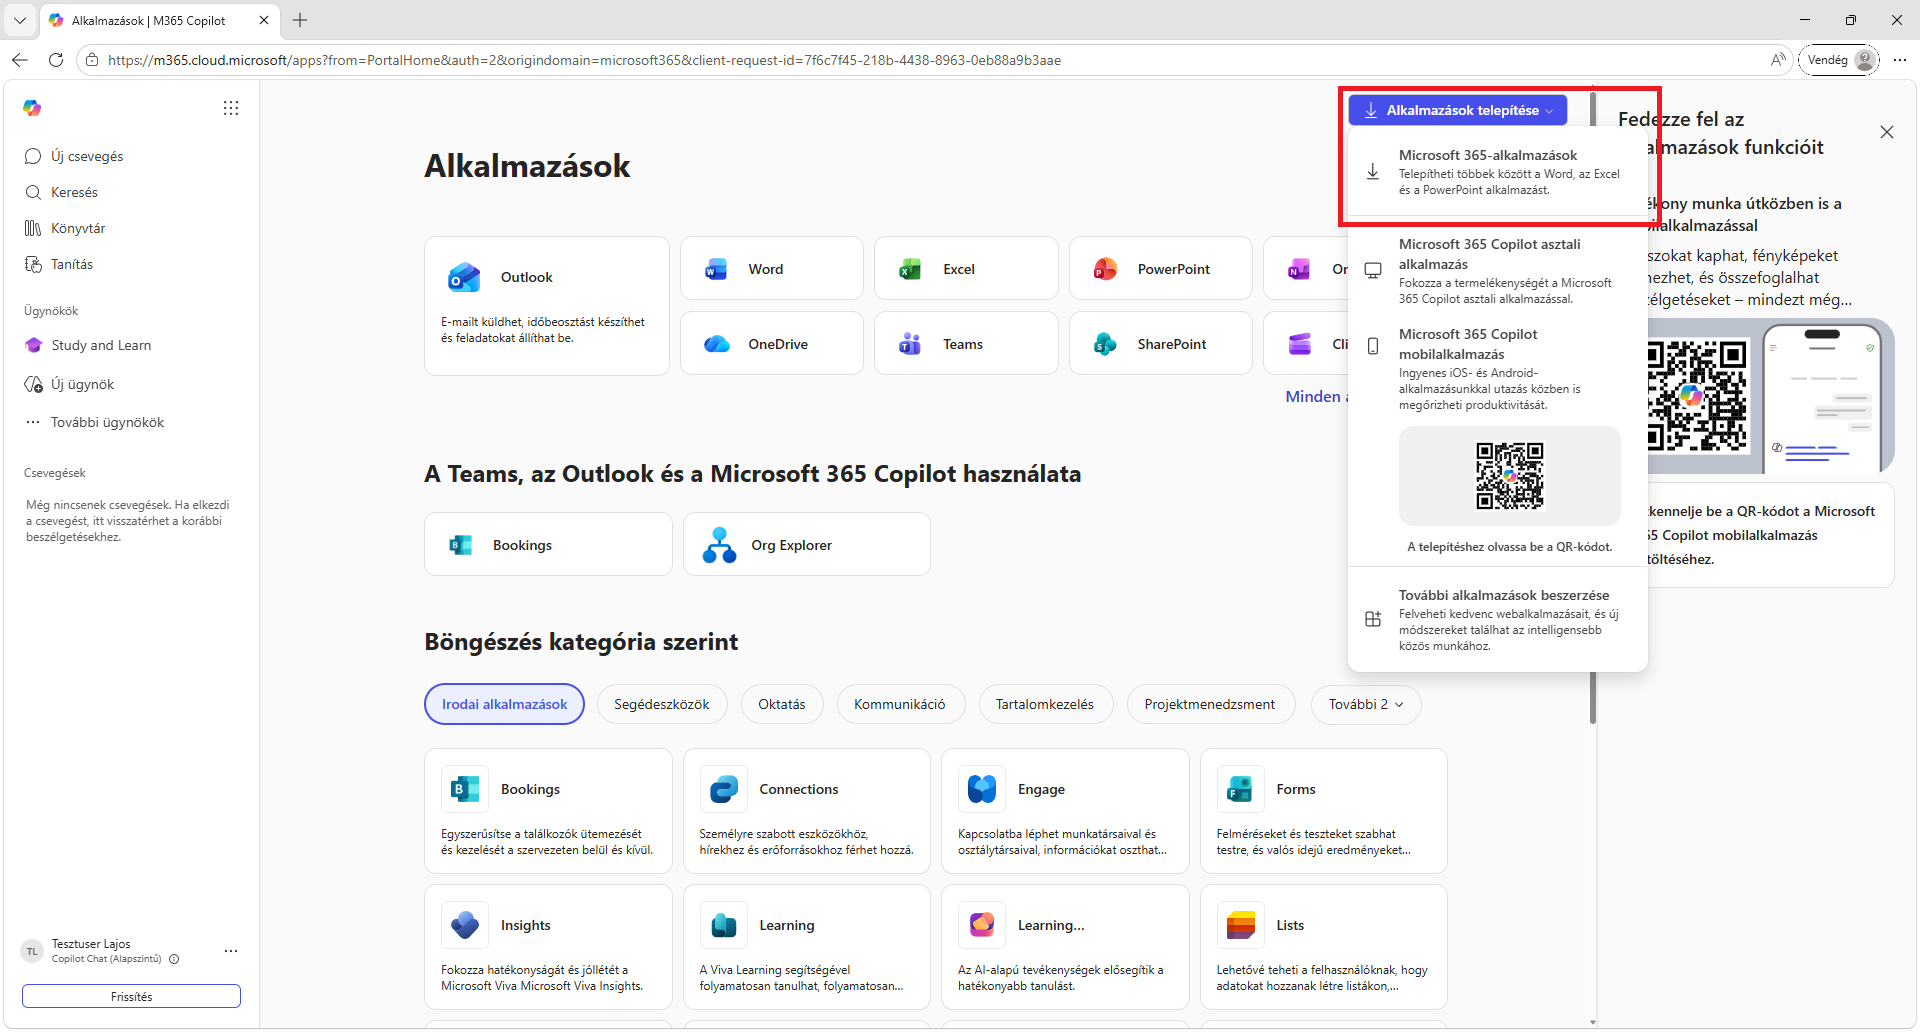Launch Word from the apps list
Screen dimensions: 1920x1032
pos(772,269)
